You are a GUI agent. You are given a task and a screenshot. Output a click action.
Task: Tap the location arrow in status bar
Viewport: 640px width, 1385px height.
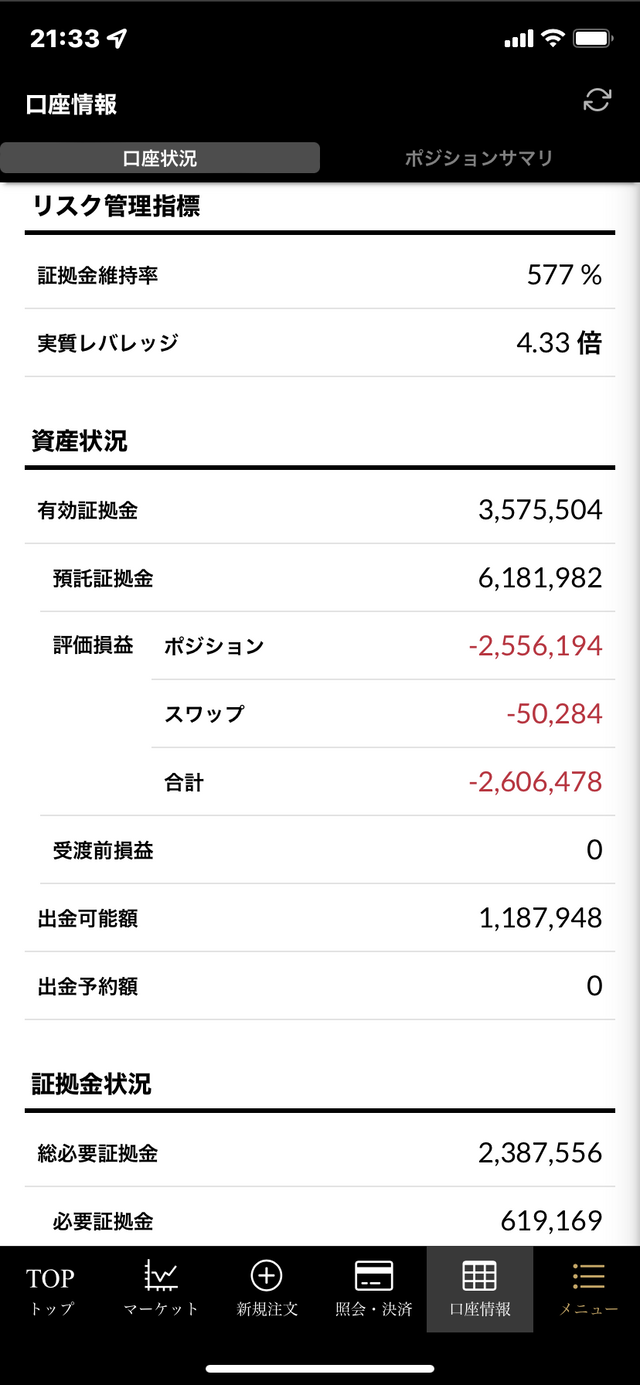118,39
